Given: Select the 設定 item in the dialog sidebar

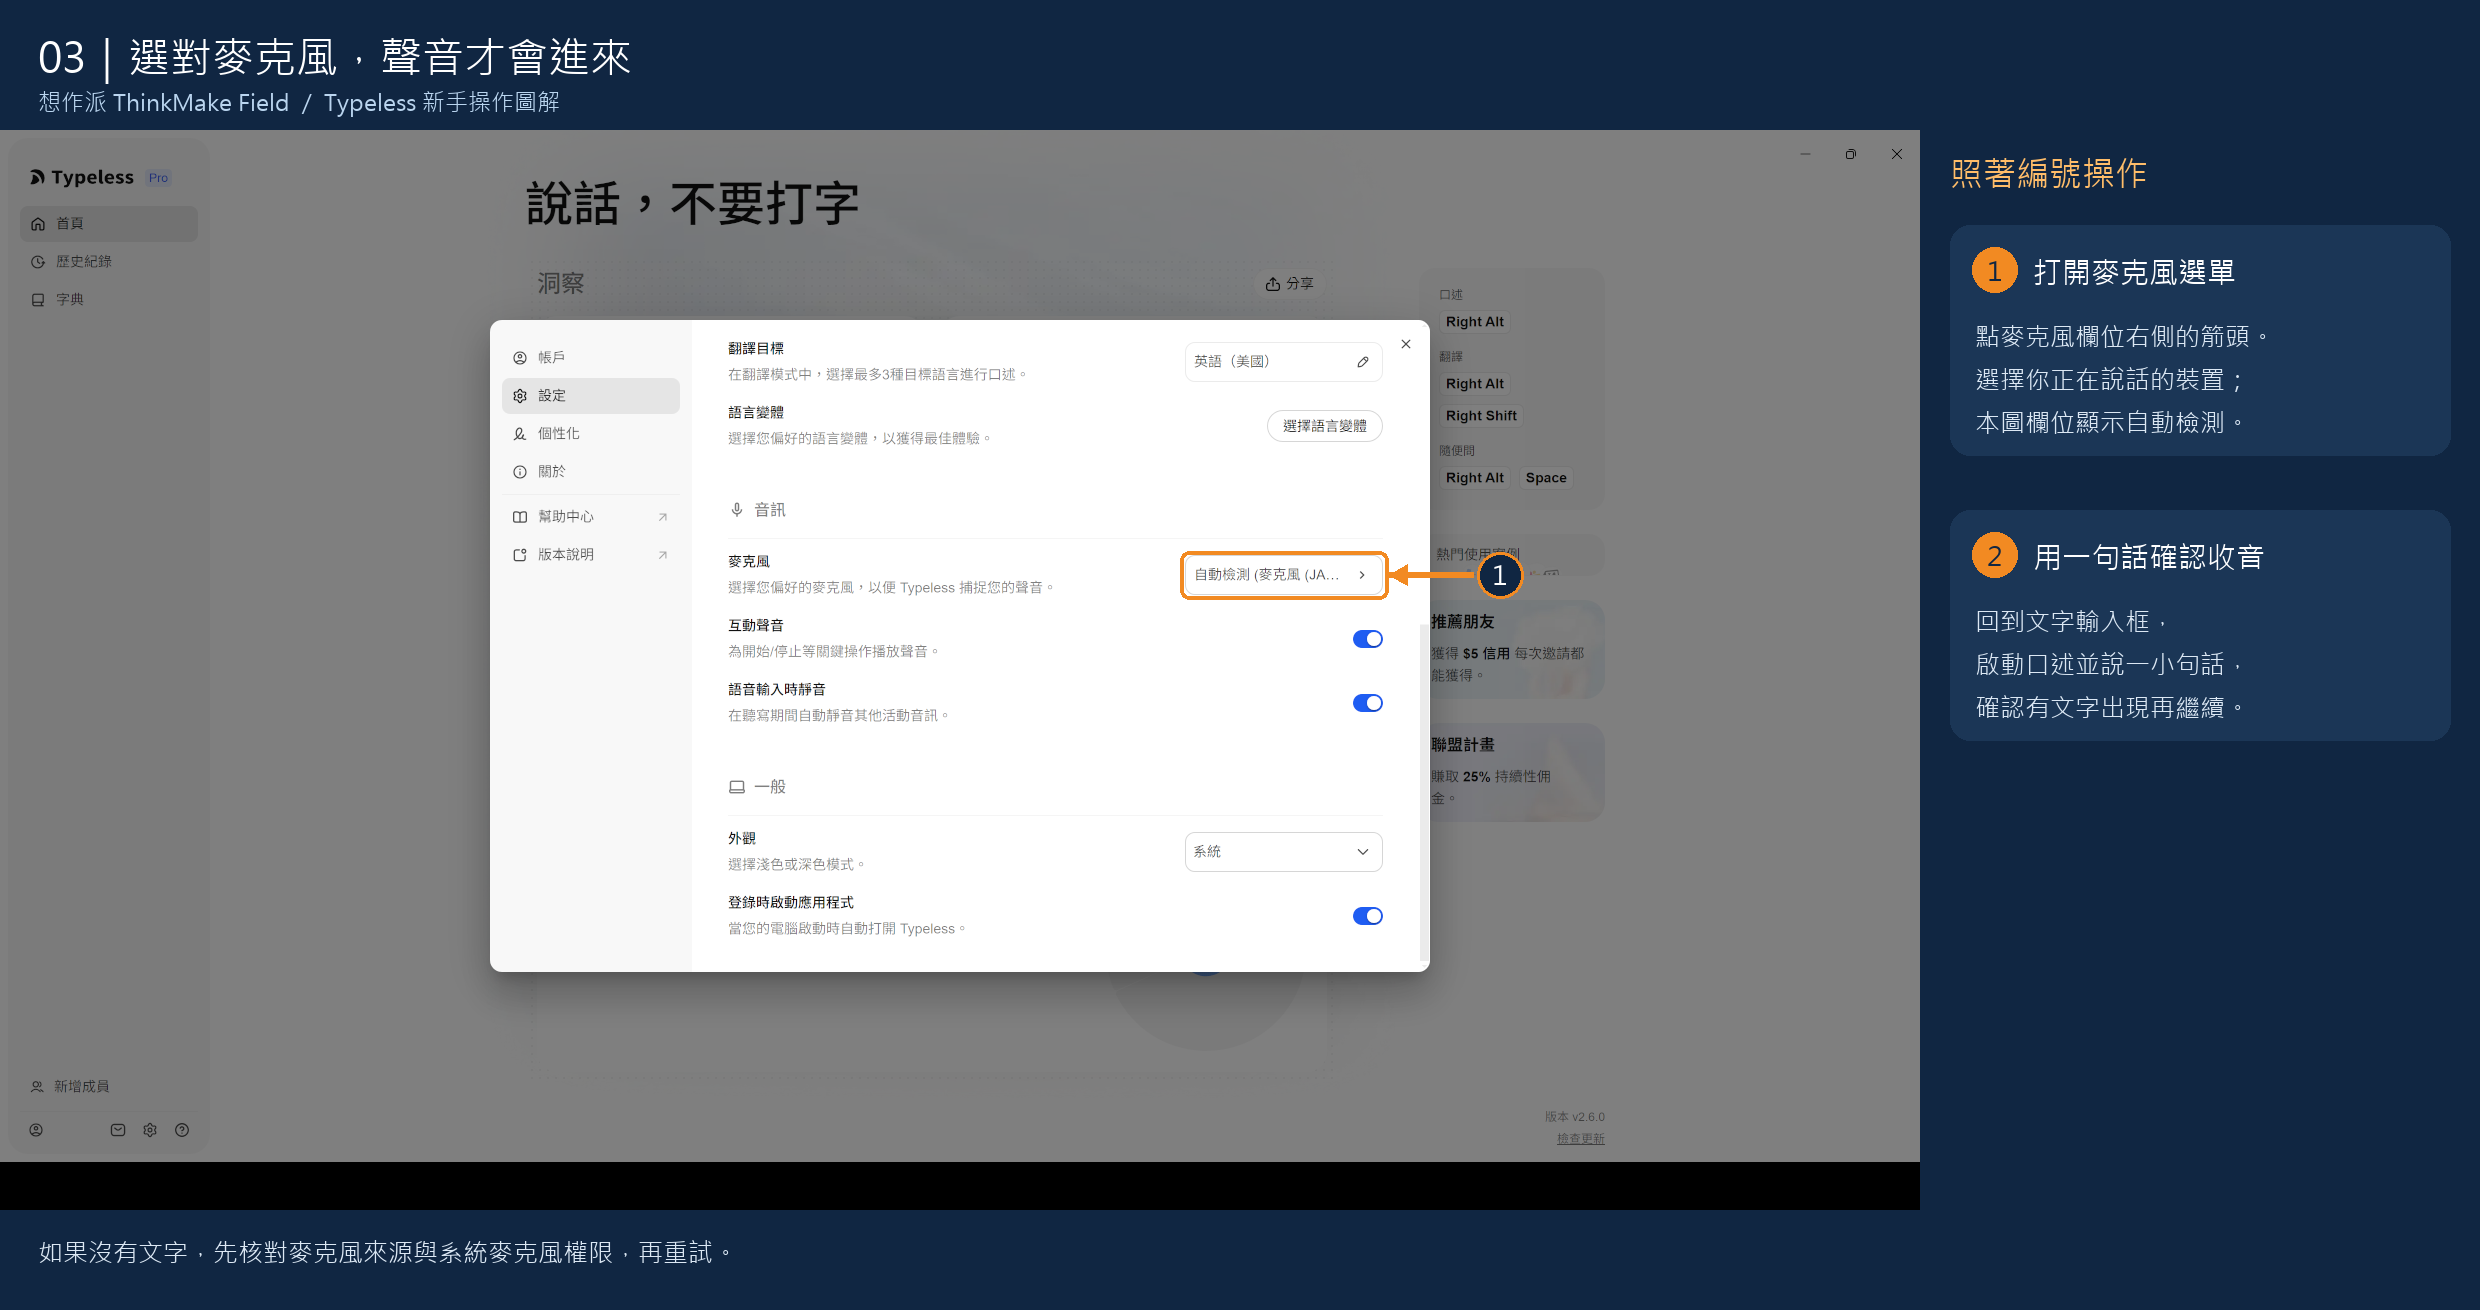Looking at the screenshot, I should [590, 395].
